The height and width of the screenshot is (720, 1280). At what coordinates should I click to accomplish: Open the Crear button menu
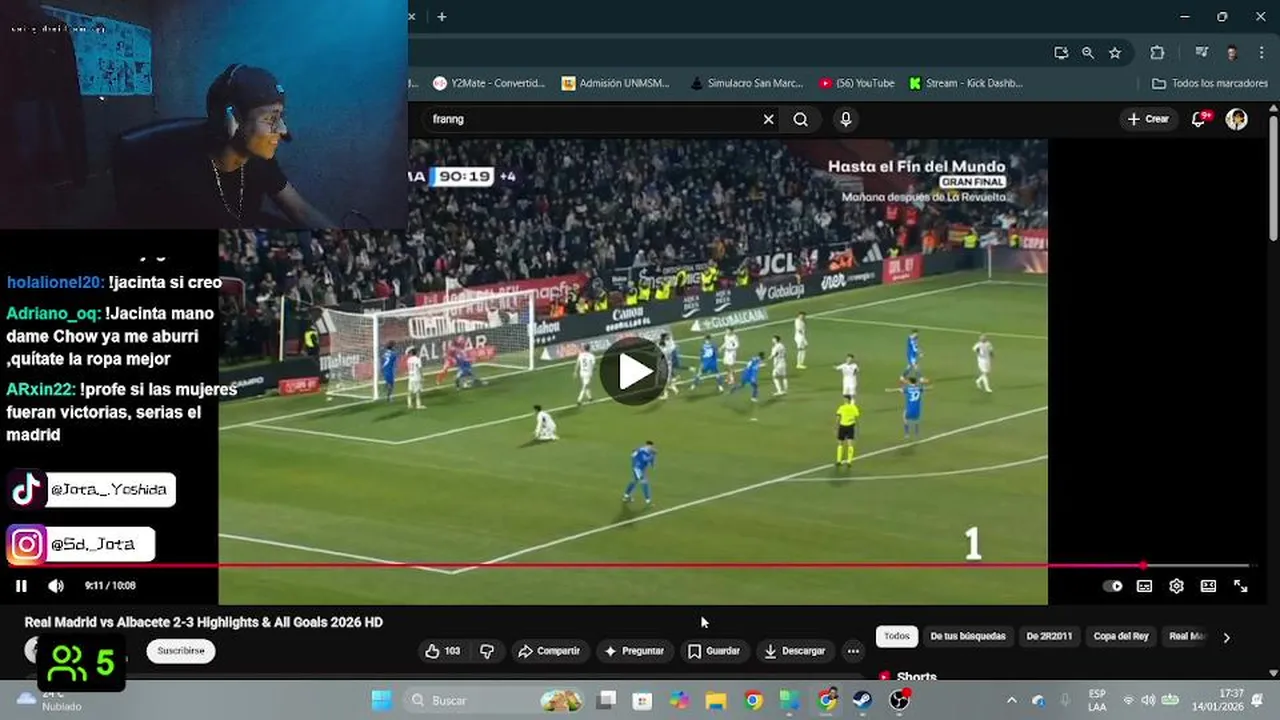(x=1148, y=119)
